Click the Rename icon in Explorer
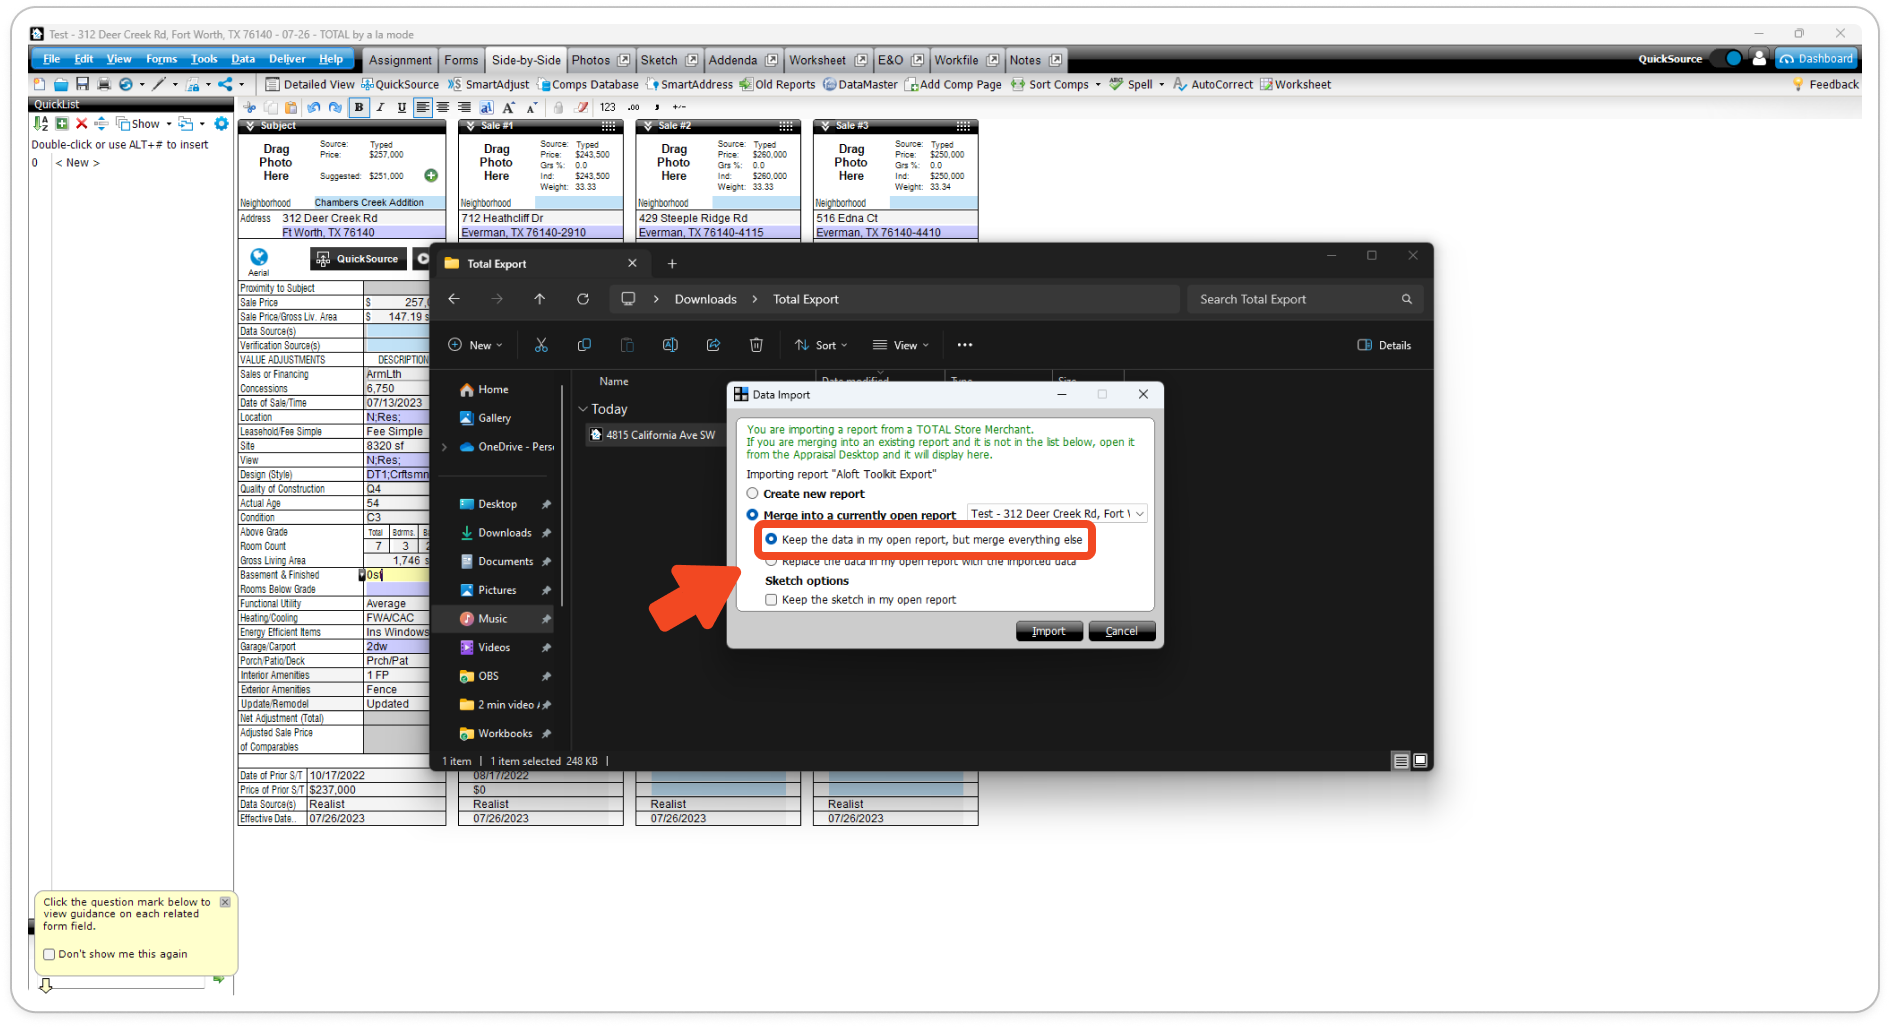 [670, 345]
